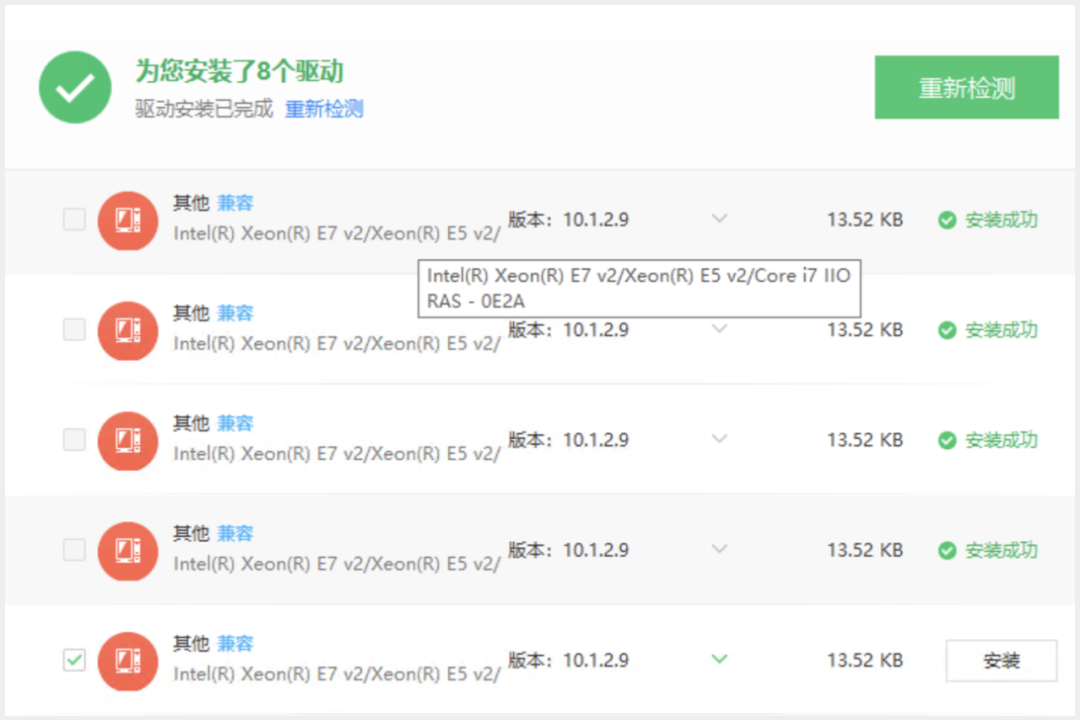Click the 安装 button on the last driver
This screenshot has height=720, width=1080.
click(1003, 660)
